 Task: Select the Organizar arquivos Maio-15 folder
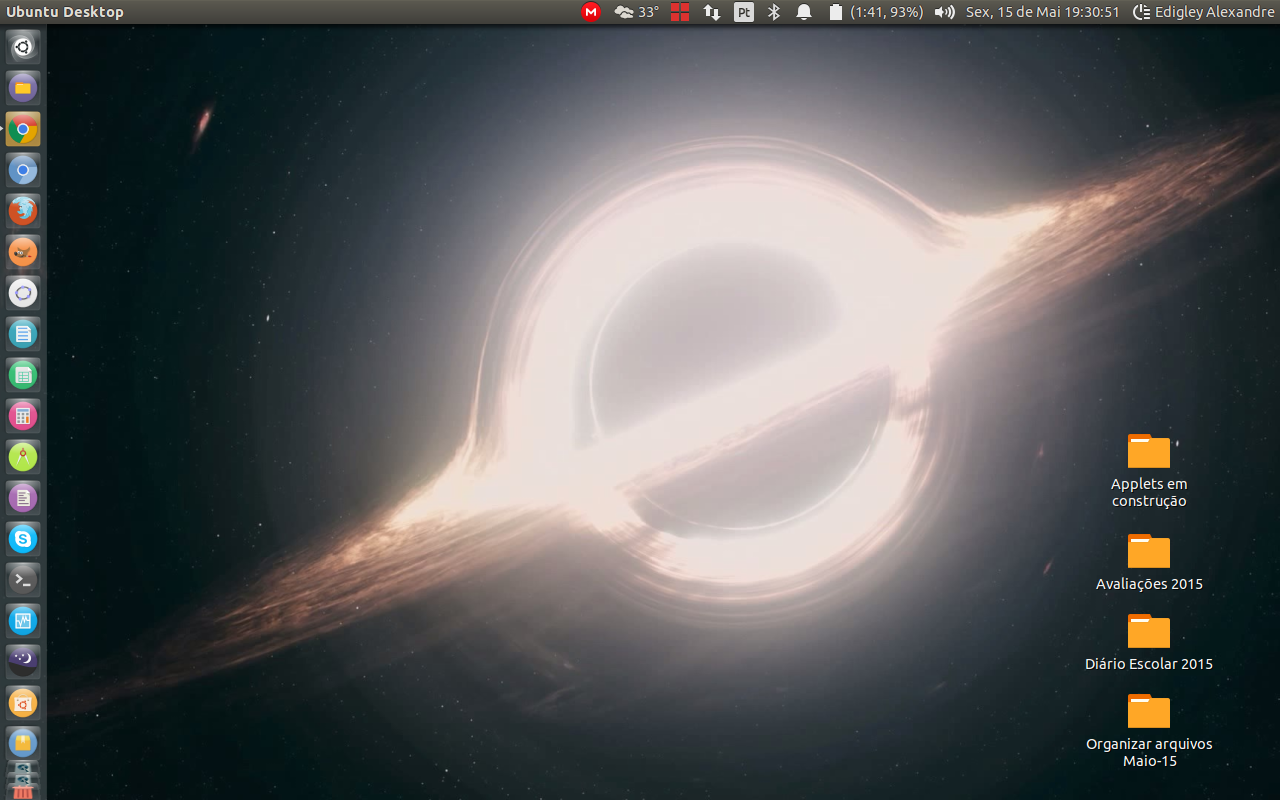tap(1149, 731)
